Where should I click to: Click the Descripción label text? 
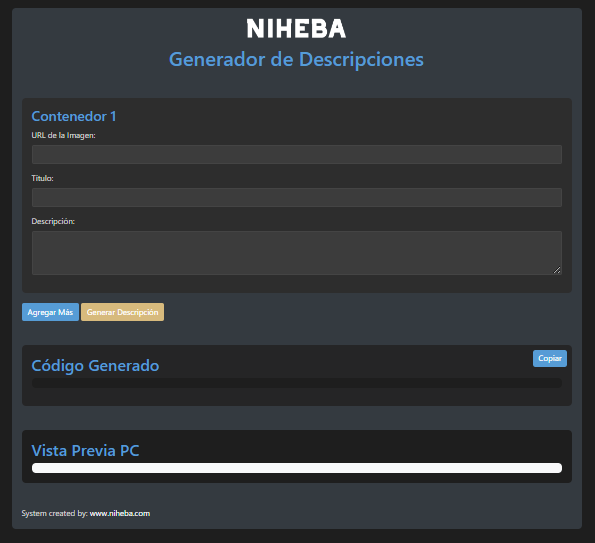click(53, 221)
